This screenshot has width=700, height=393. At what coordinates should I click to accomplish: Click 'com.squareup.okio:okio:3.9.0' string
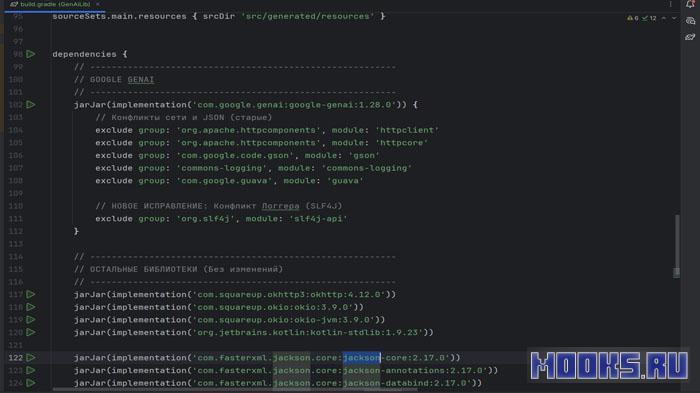(x=273, y=307)
